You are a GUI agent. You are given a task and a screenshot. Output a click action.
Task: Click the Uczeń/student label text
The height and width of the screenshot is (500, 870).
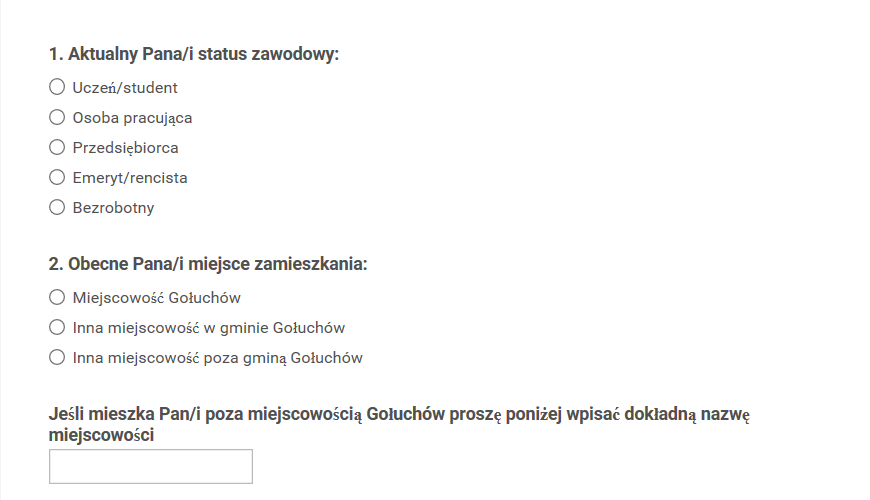pos(125,88)
